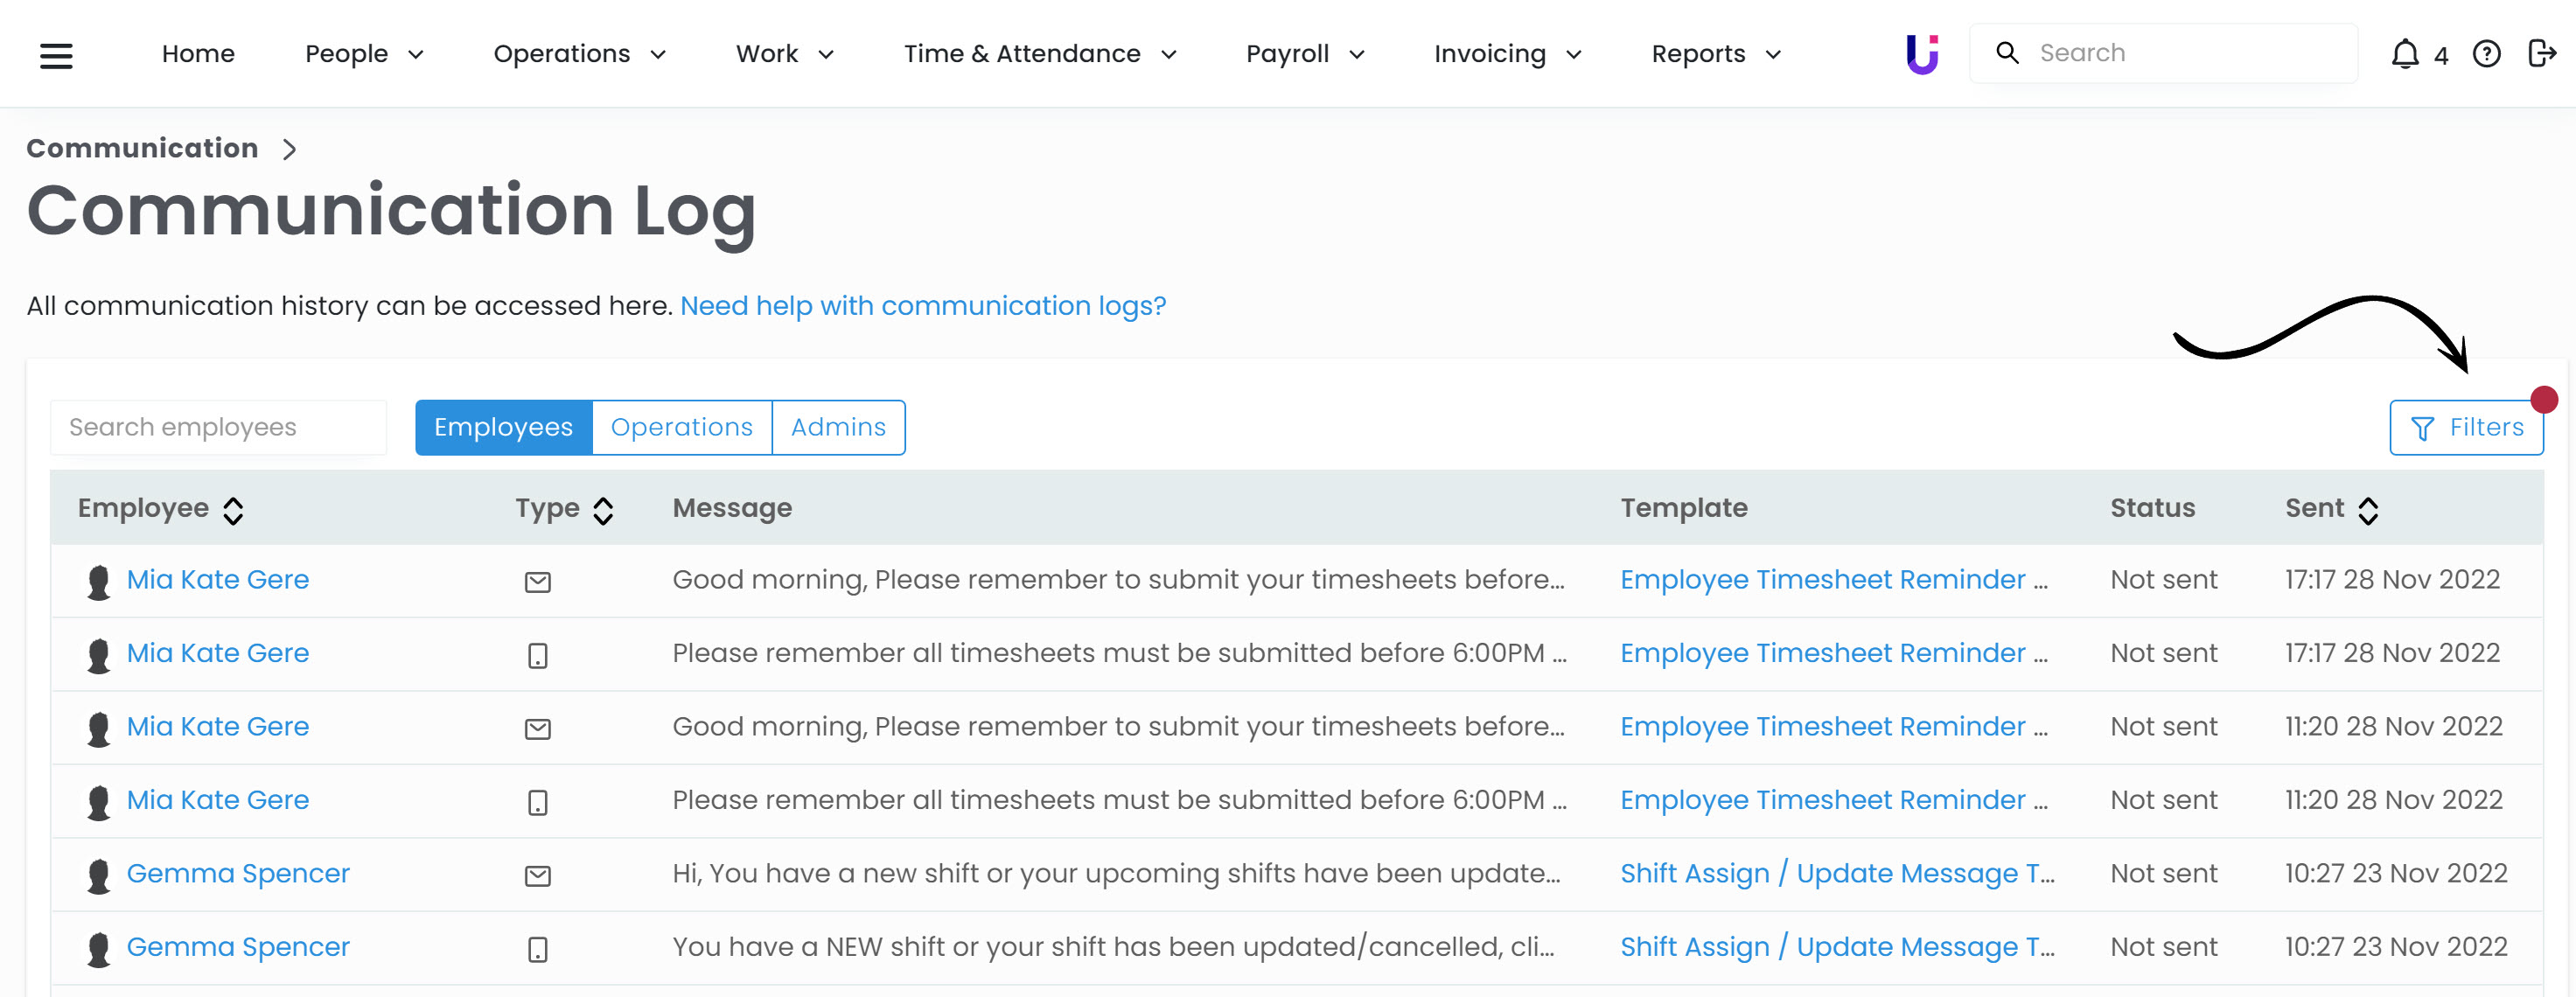This screenshot has height=997, width=2576.
Task: Sort table by Type column
Action: [x=603, y=510]
